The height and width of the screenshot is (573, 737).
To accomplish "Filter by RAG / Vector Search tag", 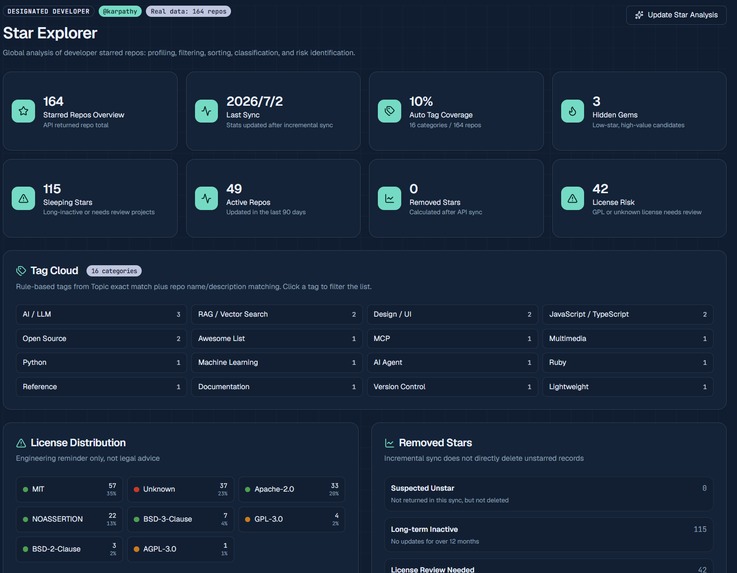I will point(277,314).
